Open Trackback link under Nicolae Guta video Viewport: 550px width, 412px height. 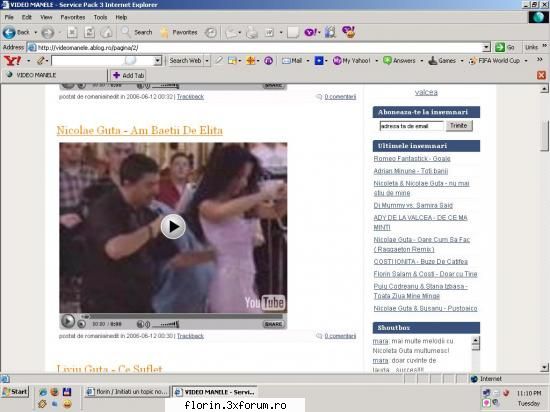(190, 336)
